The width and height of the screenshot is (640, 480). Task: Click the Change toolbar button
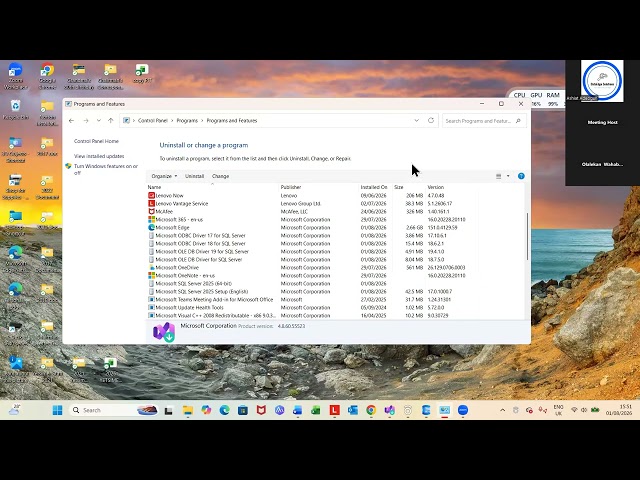click(x=220, y=176)
